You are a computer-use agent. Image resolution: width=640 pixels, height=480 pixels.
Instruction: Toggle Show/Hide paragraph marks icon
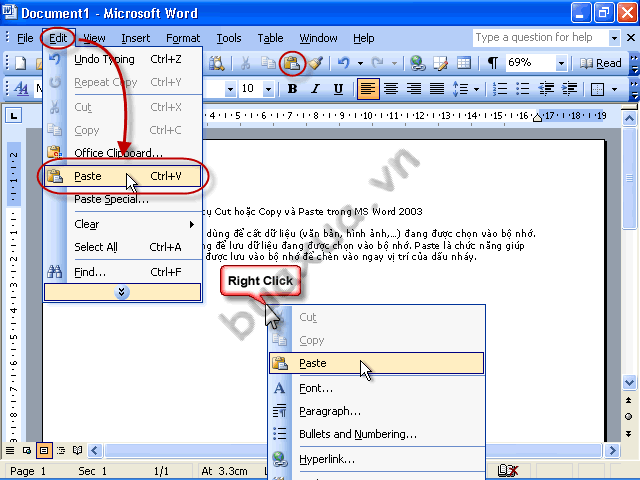pyautogui.click(x=493, y=63)
